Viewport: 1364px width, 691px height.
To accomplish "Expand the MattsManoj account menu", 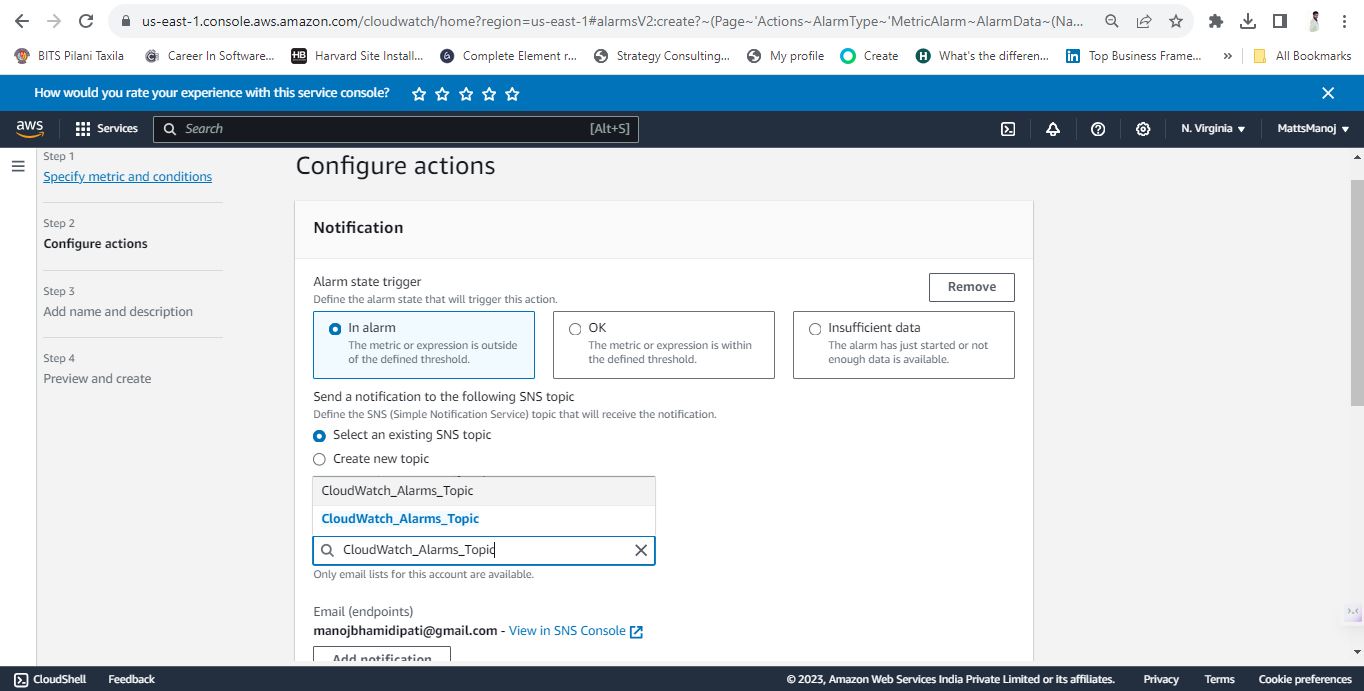I will tap(1313, 129).
